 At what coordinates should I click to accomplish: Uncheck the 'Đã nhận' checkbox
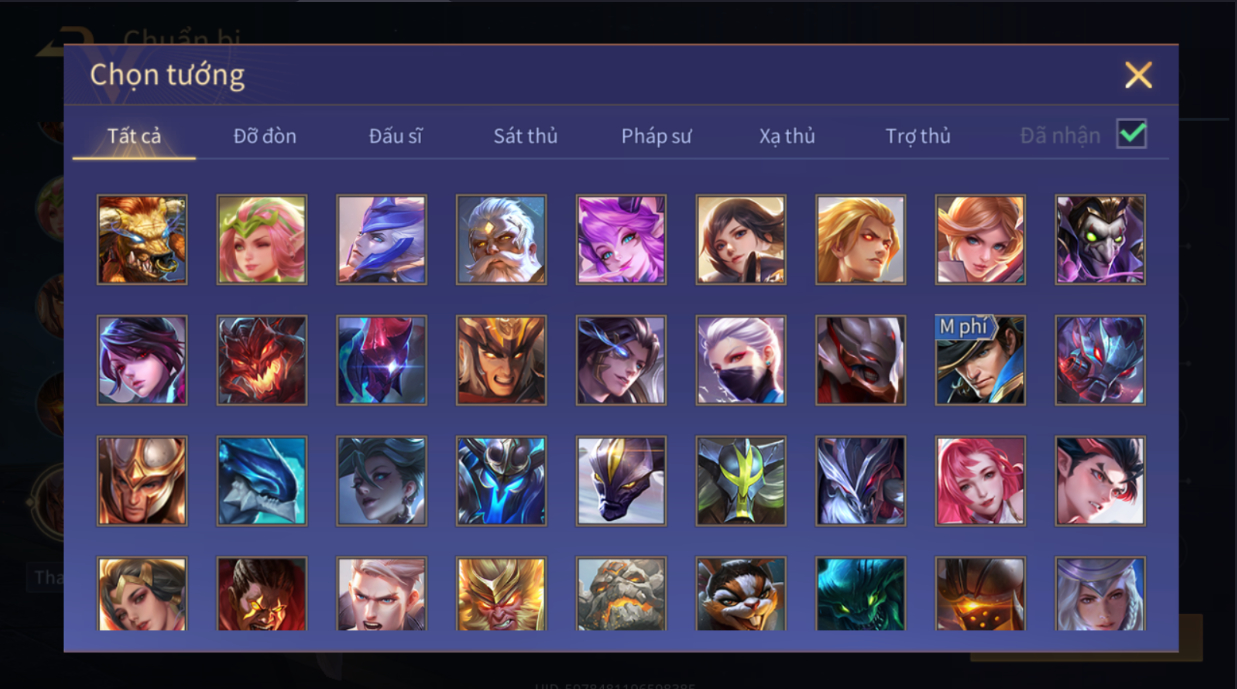pos(1132,134)
